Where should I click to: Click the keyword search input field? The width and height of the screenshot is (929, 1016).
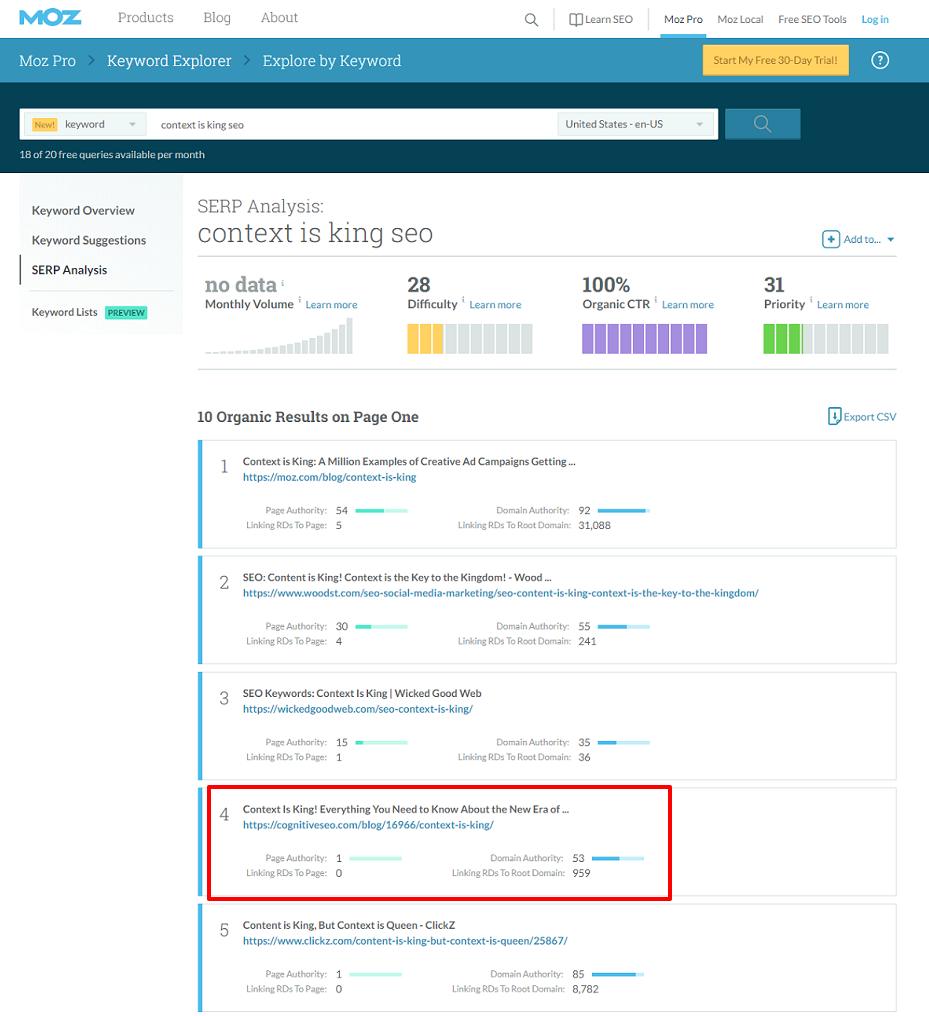[x=353, y=124]
